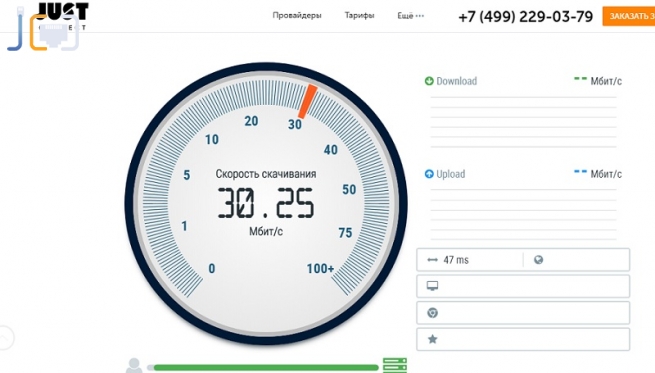Click the orange ЗАКАЗАТЬ button
The height and width of the screenshot is (373, 655).
629,16
